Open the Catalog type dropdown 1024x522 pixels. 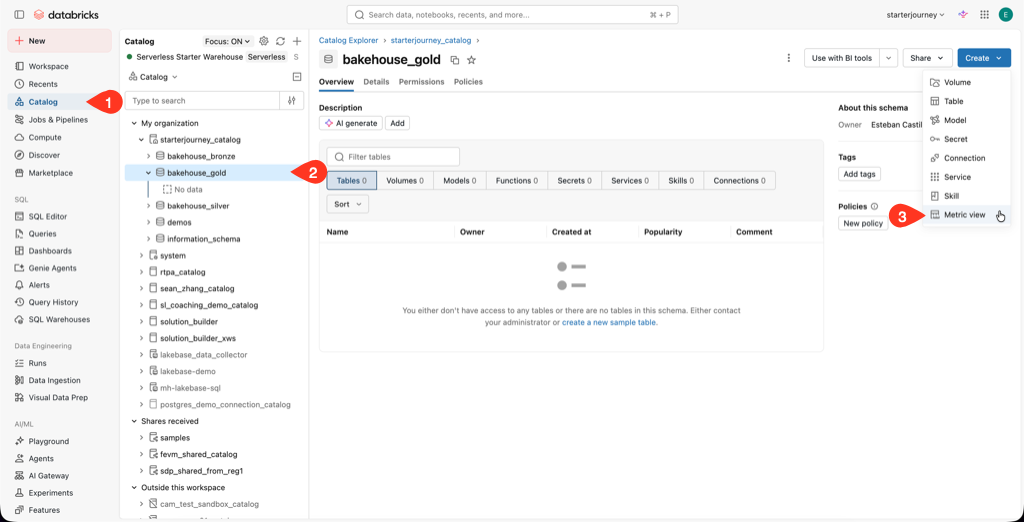(x=153, y=77)
